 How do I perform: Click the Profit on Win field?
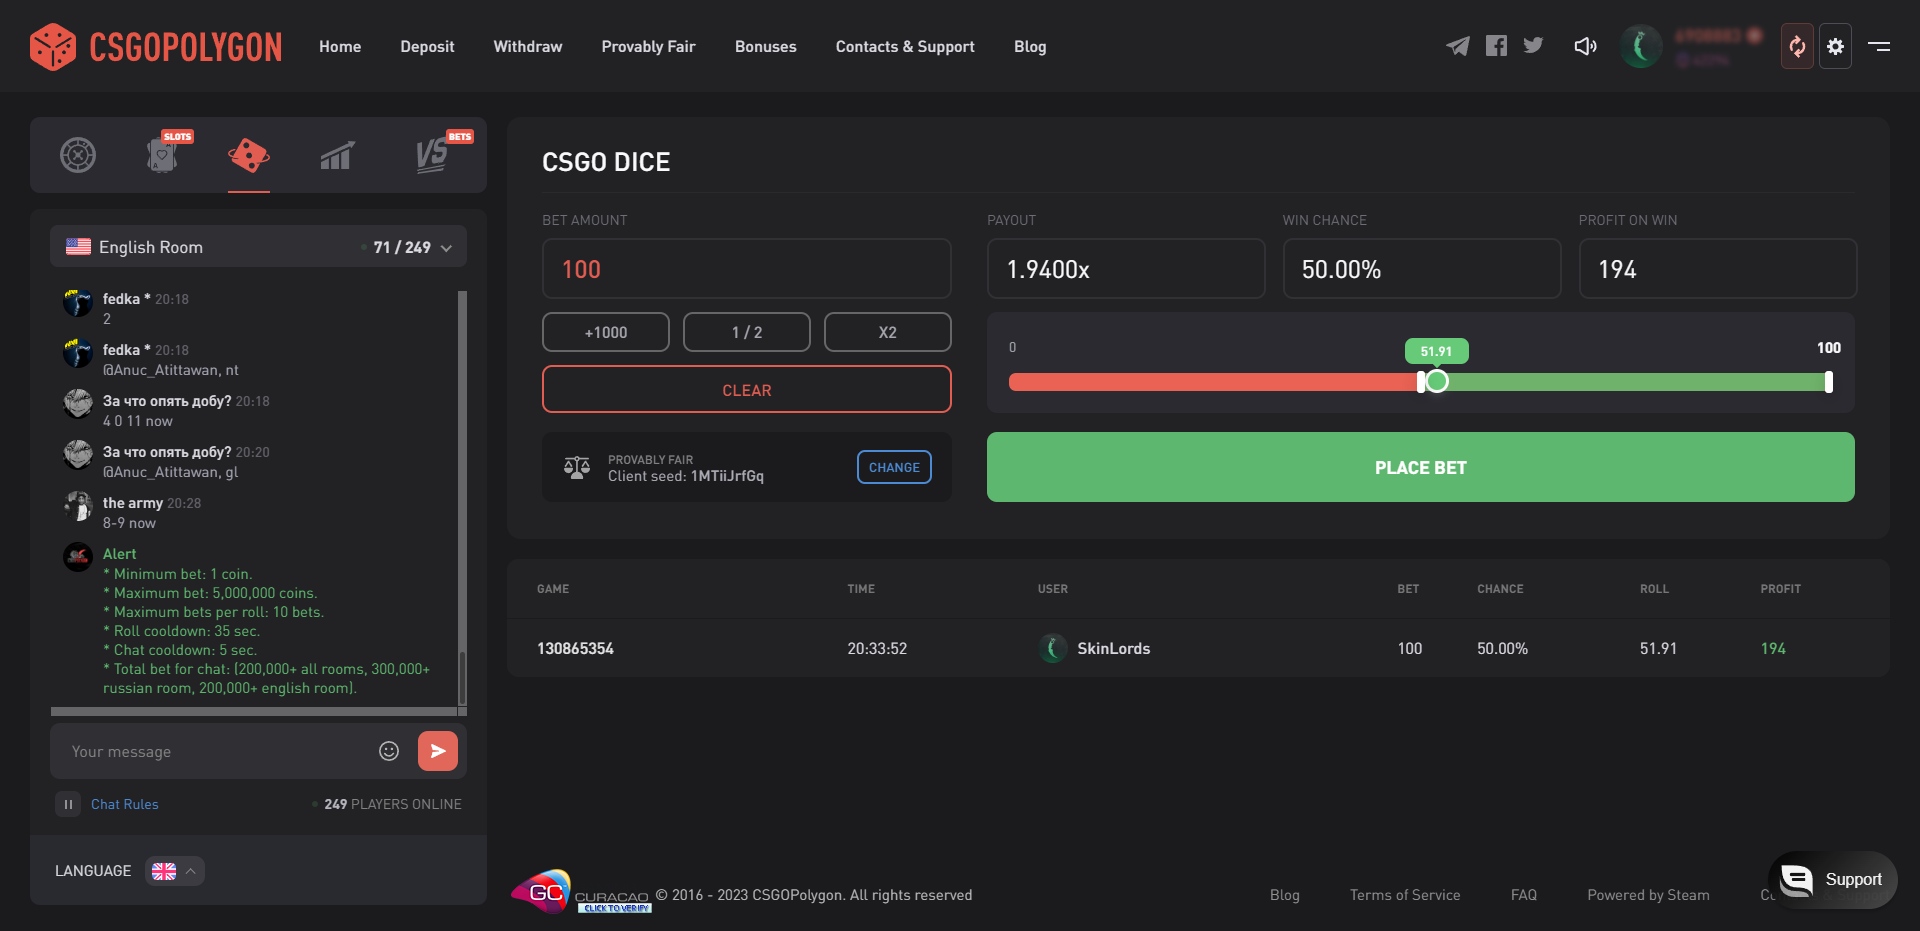[1718, 268]
